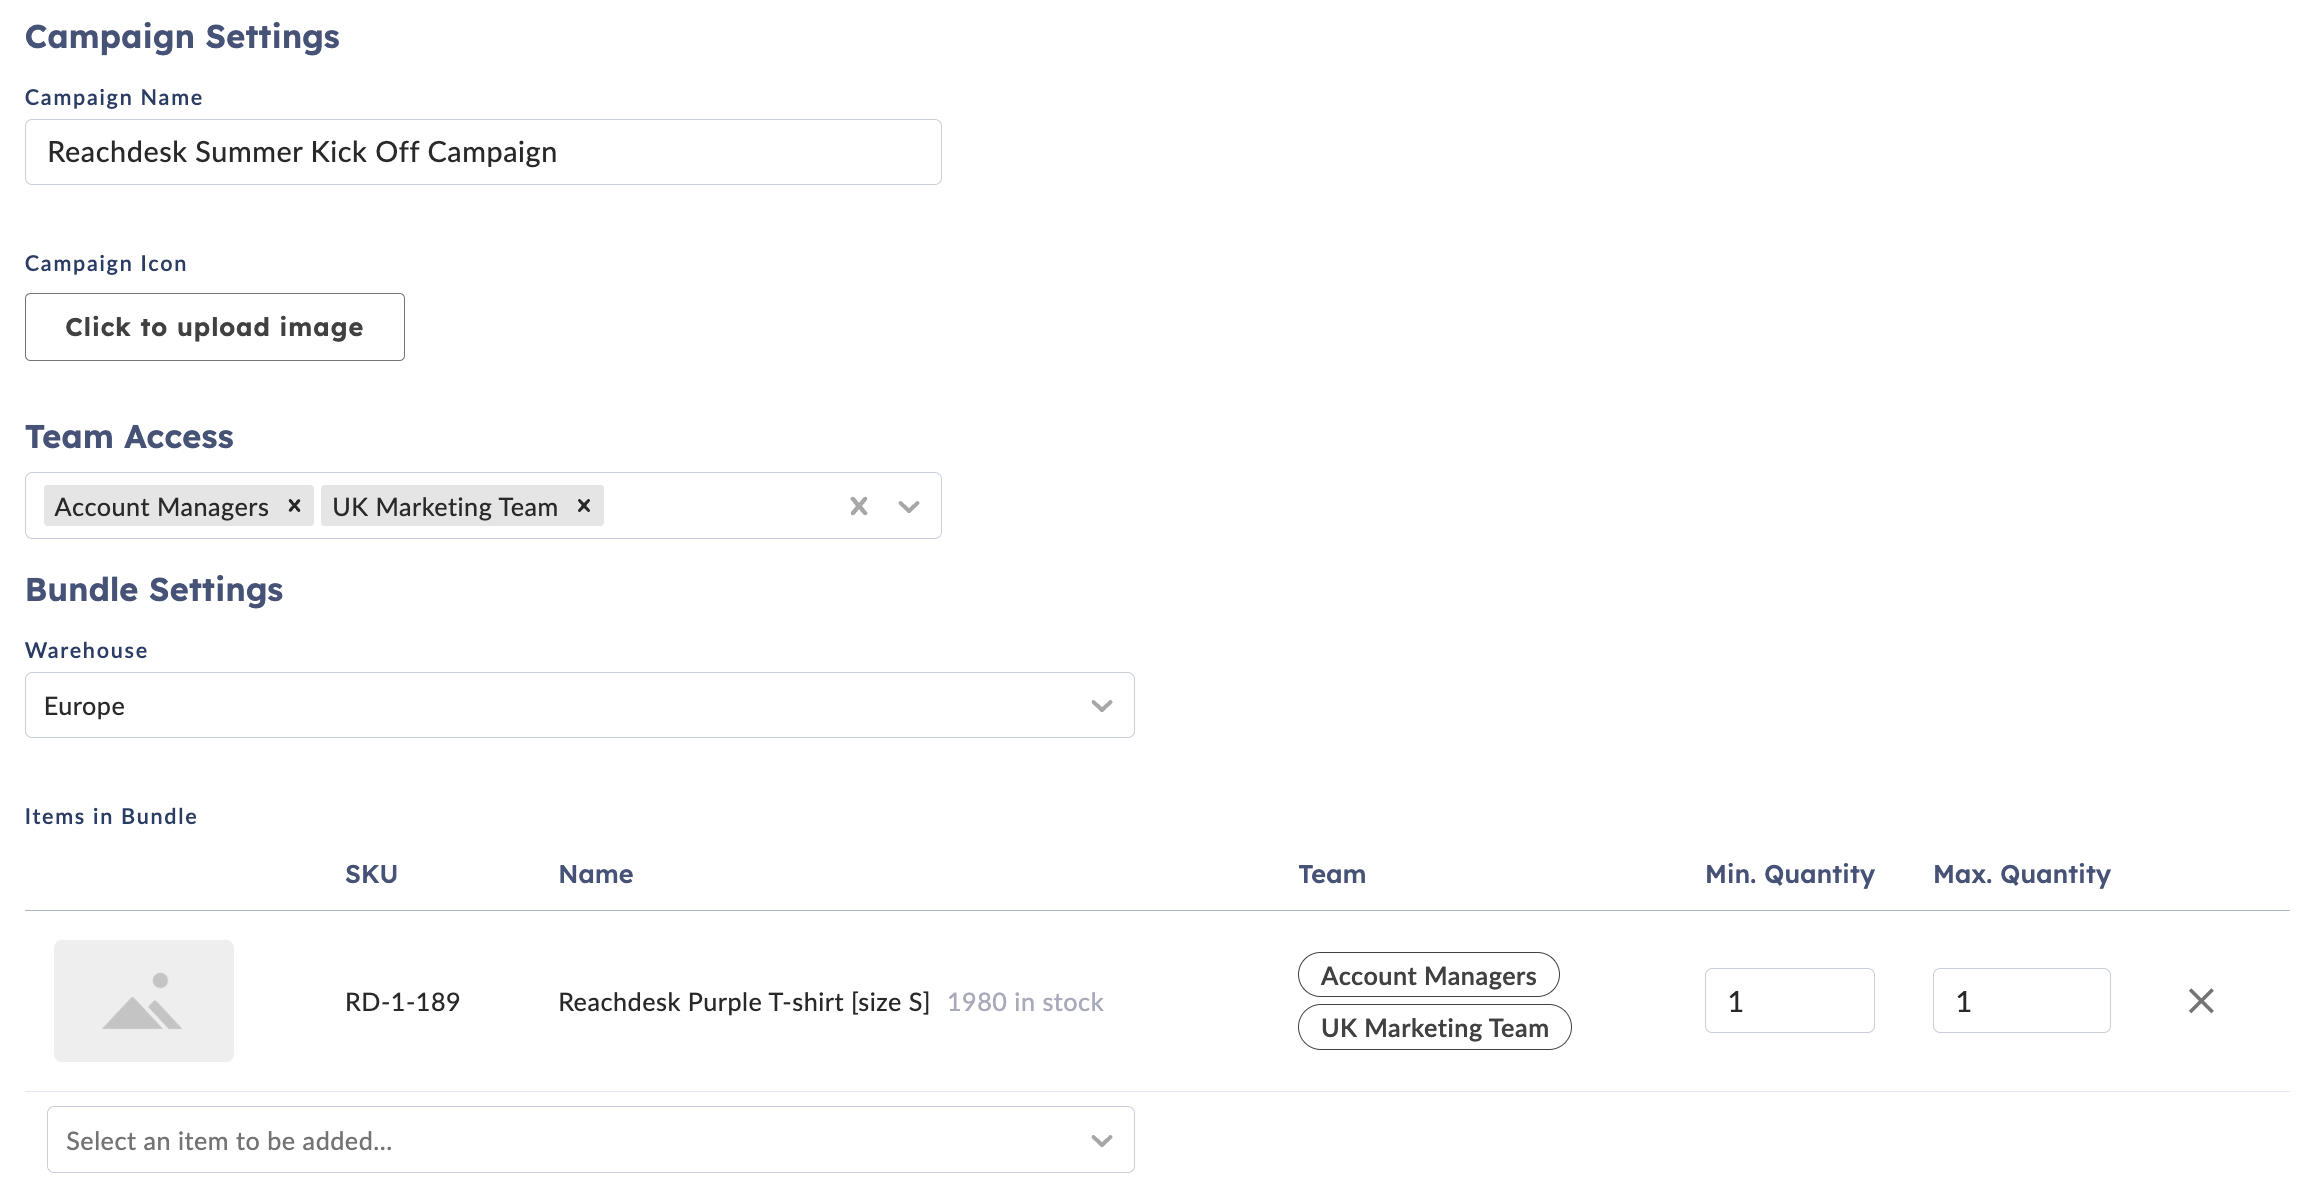This screenshot has height=1196, width=2318.
Task: Click the Campaign Name input field
Action: (483, 152)
